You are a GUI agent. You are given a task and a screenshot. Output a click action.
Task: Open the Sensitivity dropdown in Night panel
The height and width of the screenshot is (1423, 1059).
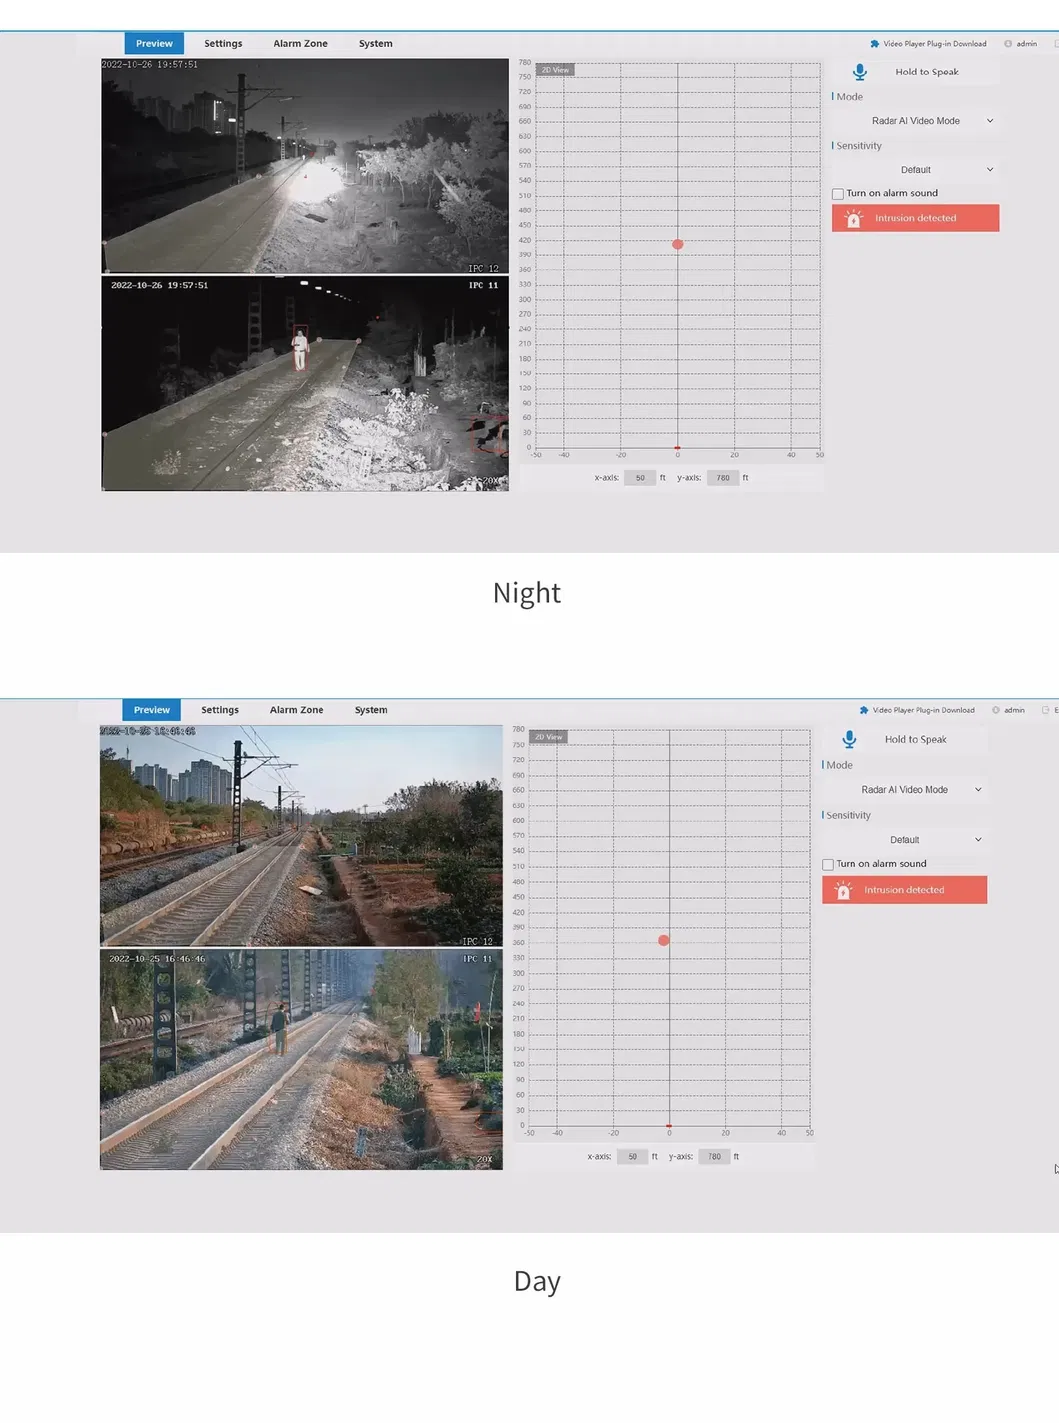[x=915, y=170]
